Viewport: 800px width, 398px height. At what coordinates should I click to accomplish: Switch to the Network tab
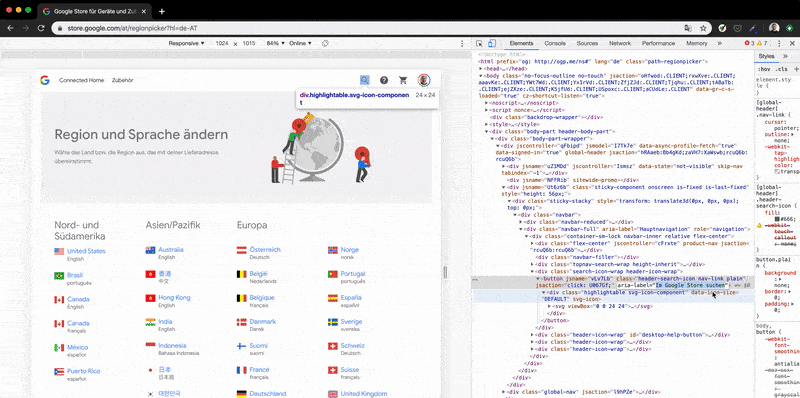point(620,44)
